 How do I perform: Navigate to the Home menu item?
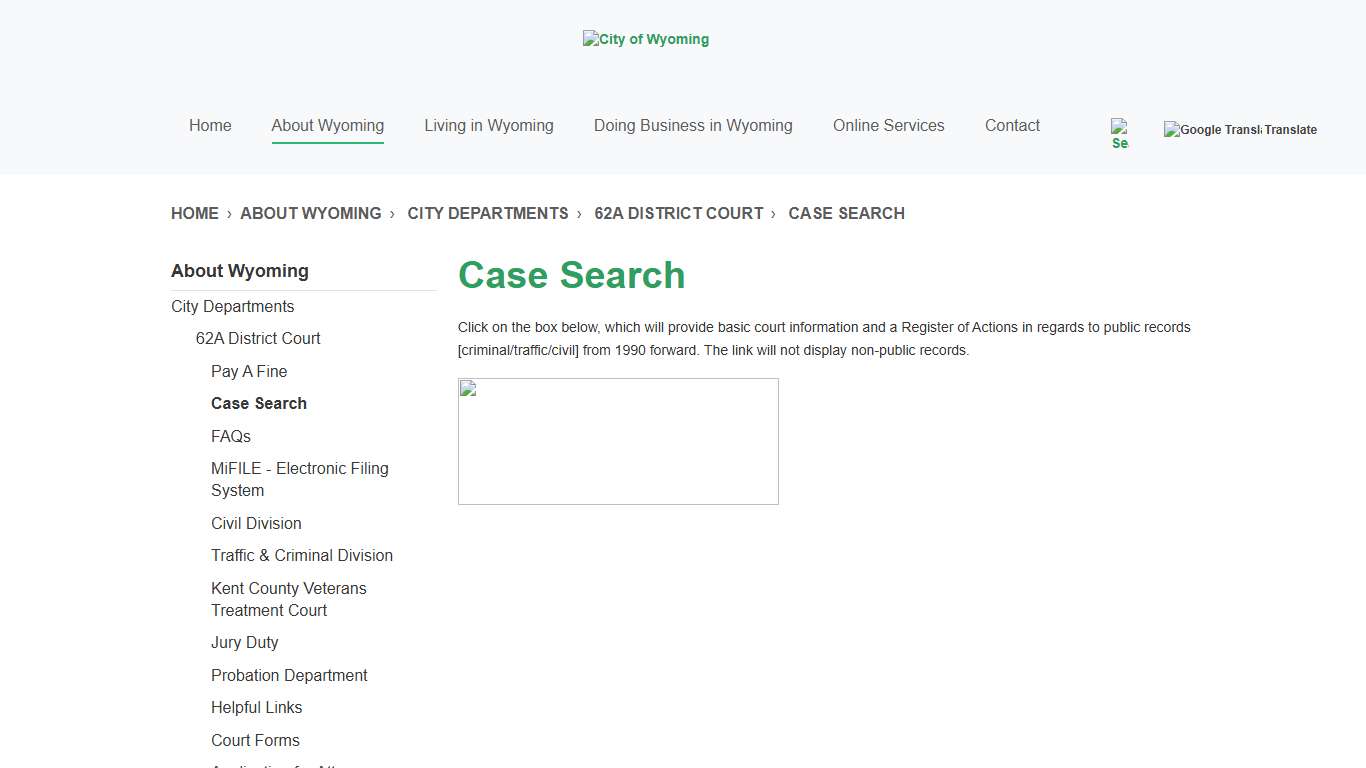tap(210, 125)
